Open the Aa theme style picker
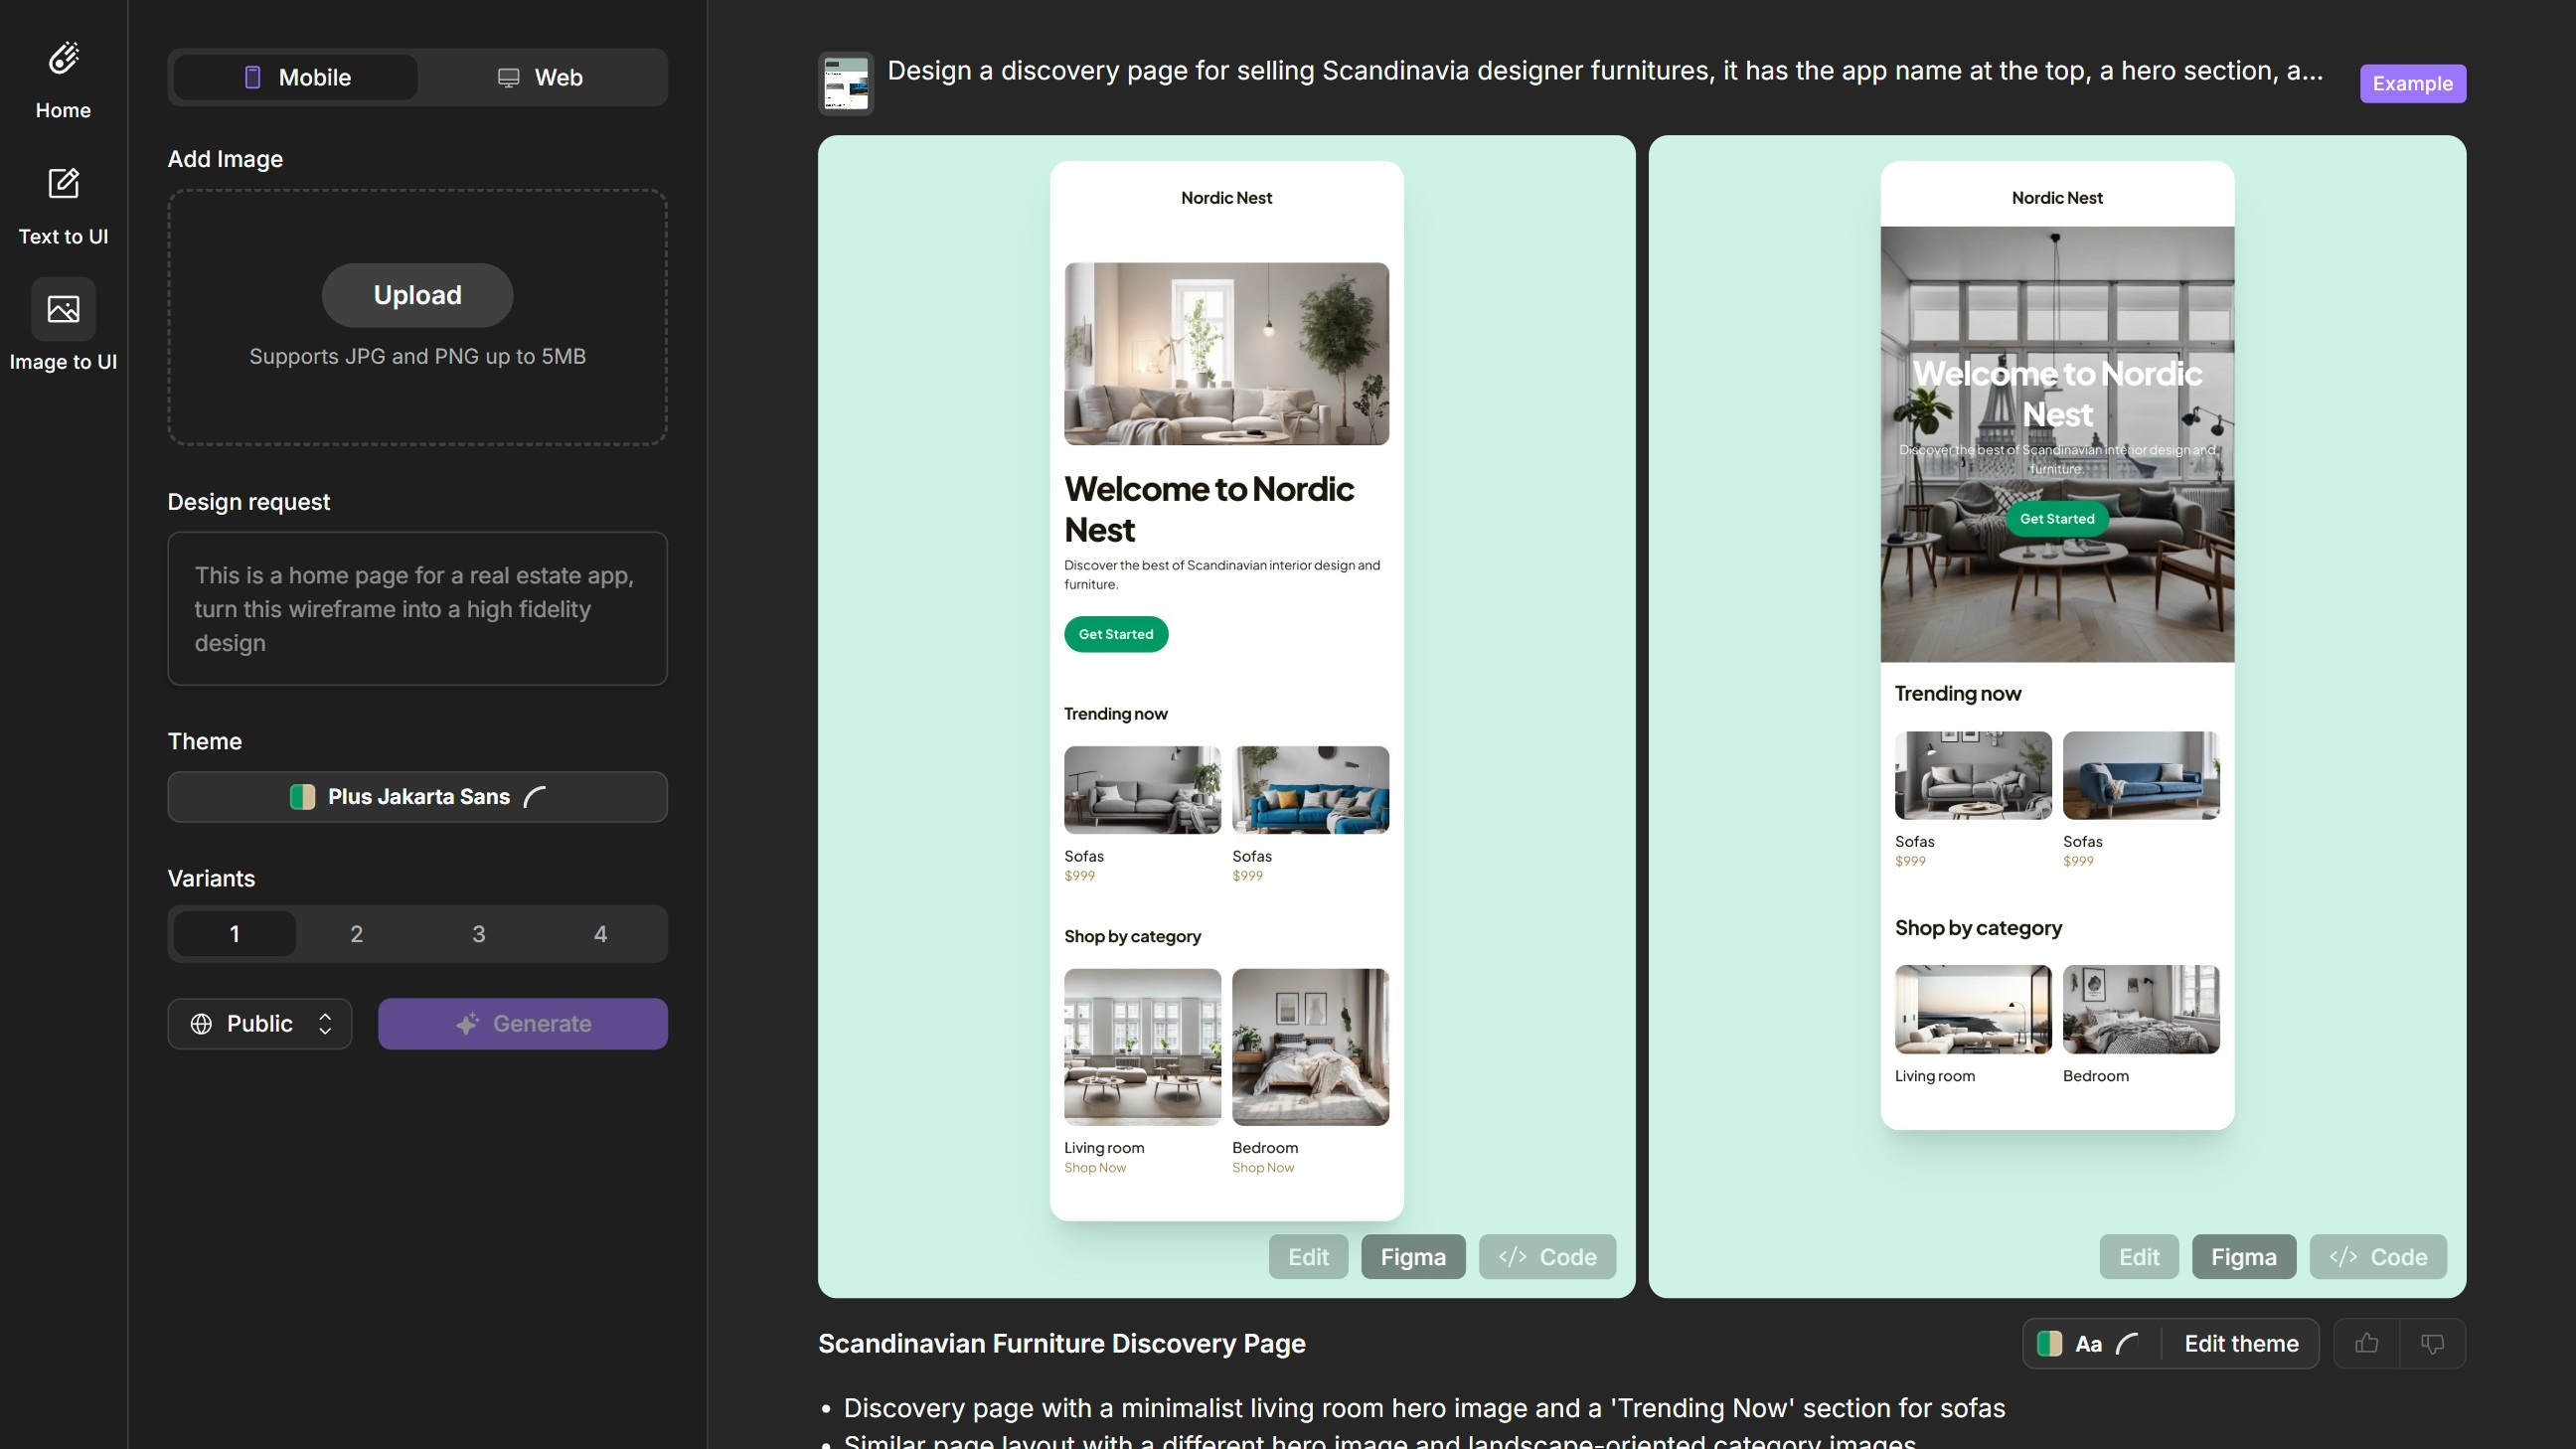Screen dimensions: 2576x1449 [x=2090, y=1343]
